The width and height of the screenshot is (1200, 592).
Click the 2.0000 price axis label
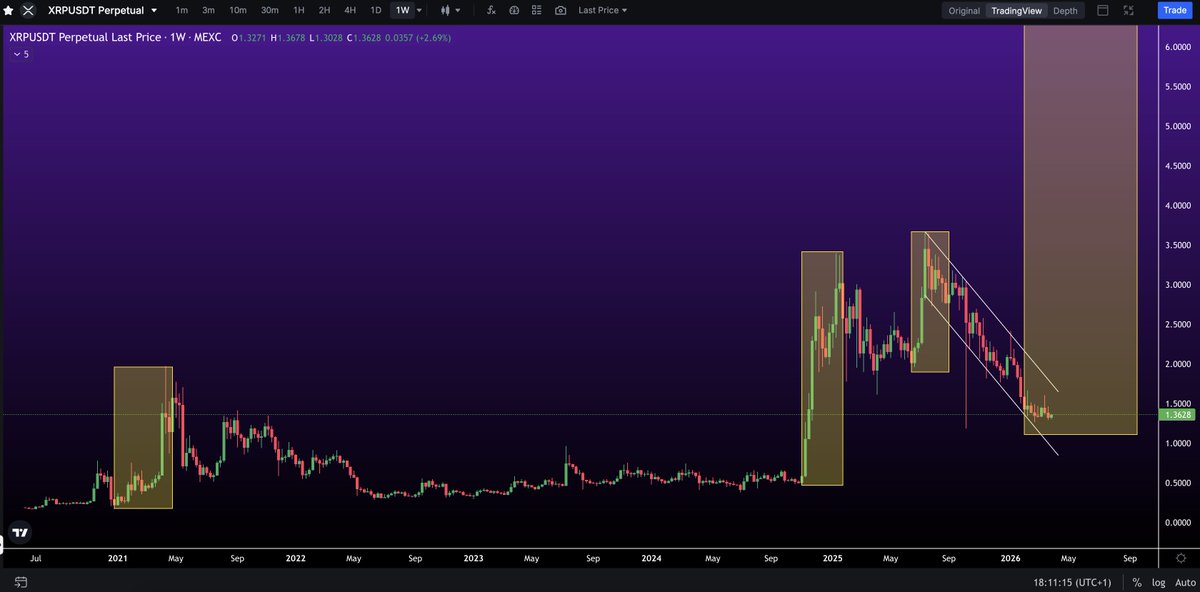pos(1178,364)
